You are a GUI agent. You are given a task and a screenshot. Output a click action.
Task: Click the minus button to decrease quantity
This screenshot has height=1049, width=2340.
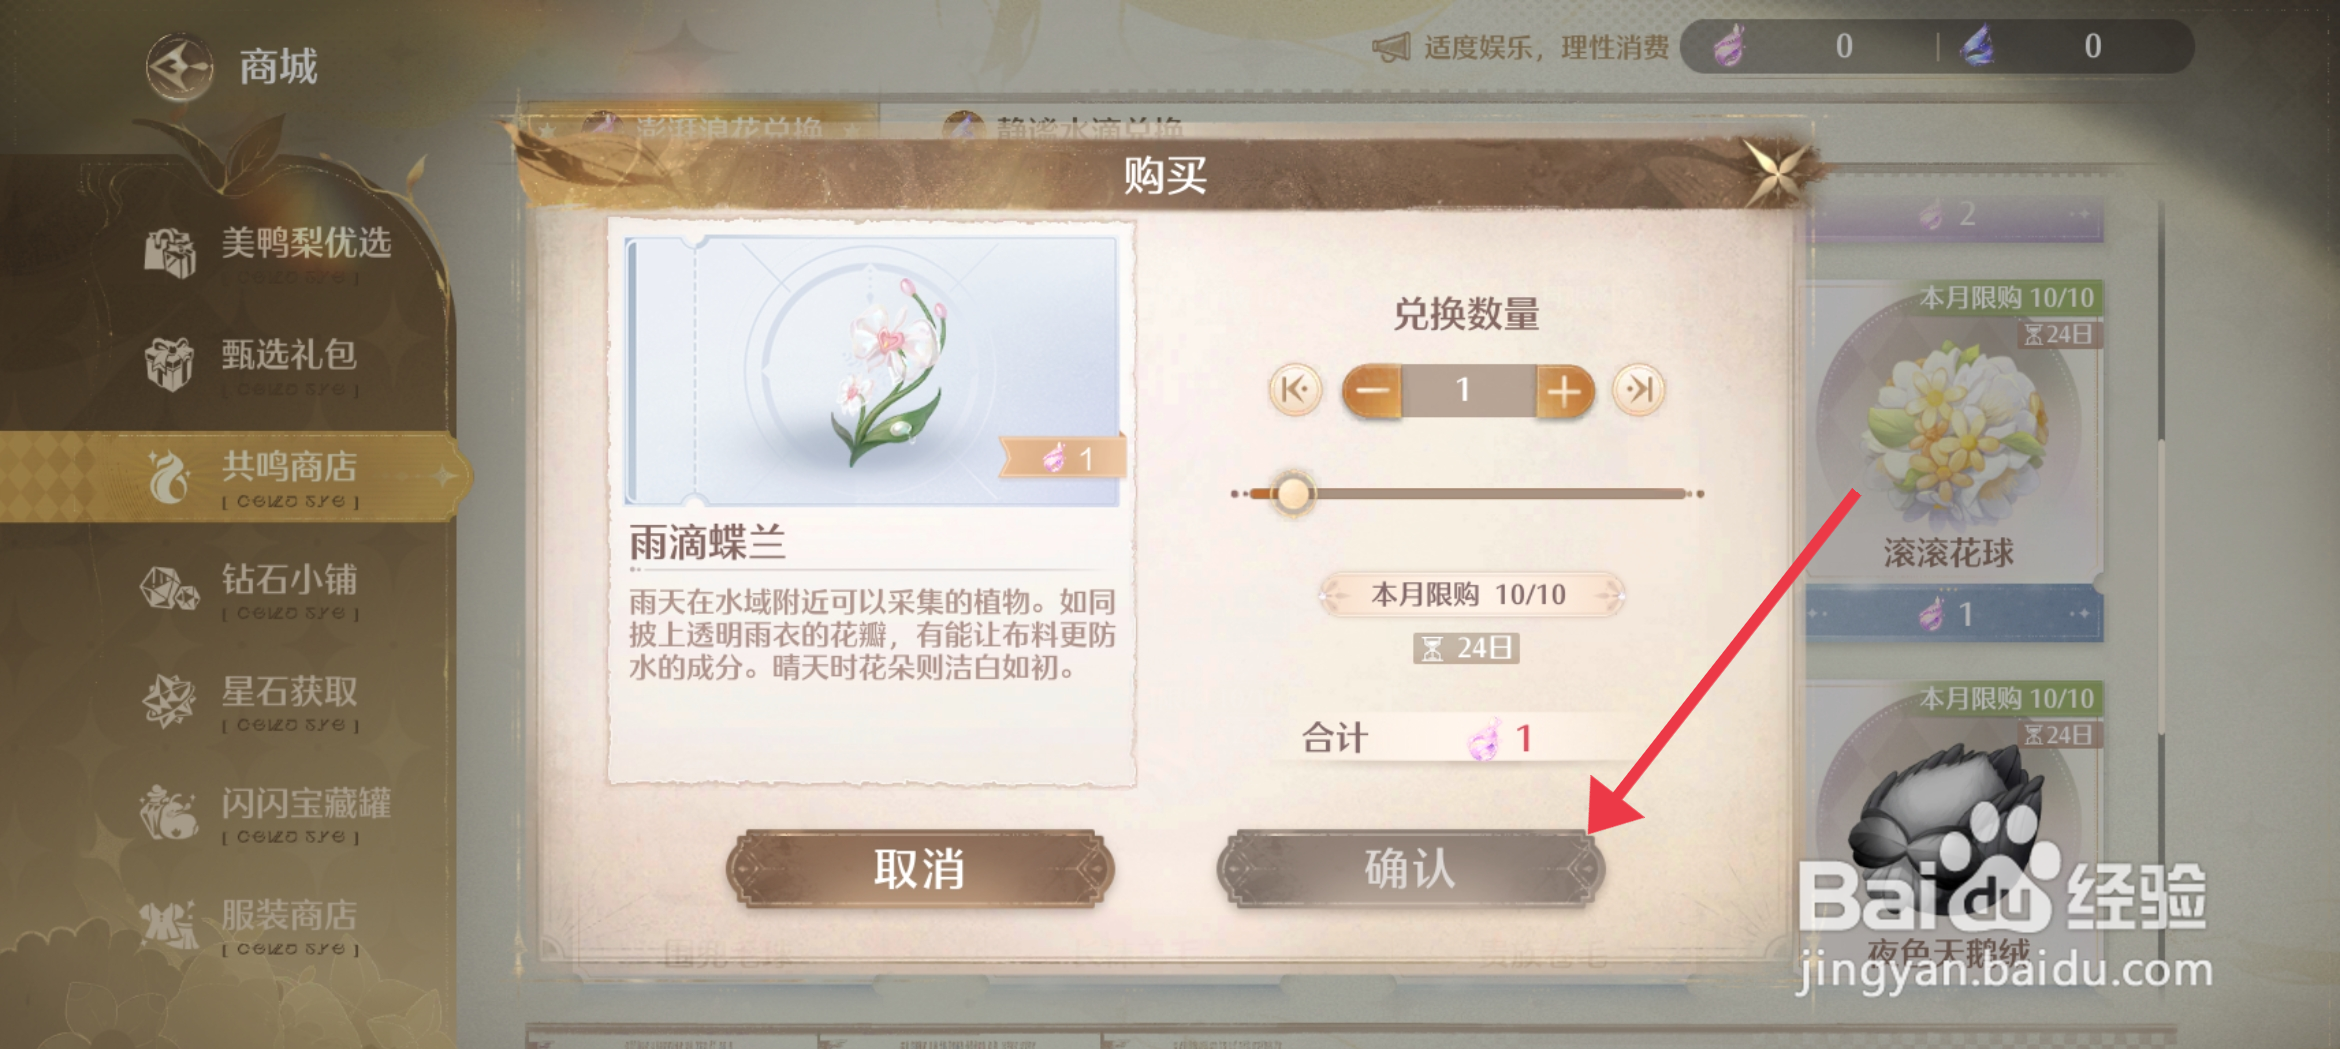(x=1372, y=390)
